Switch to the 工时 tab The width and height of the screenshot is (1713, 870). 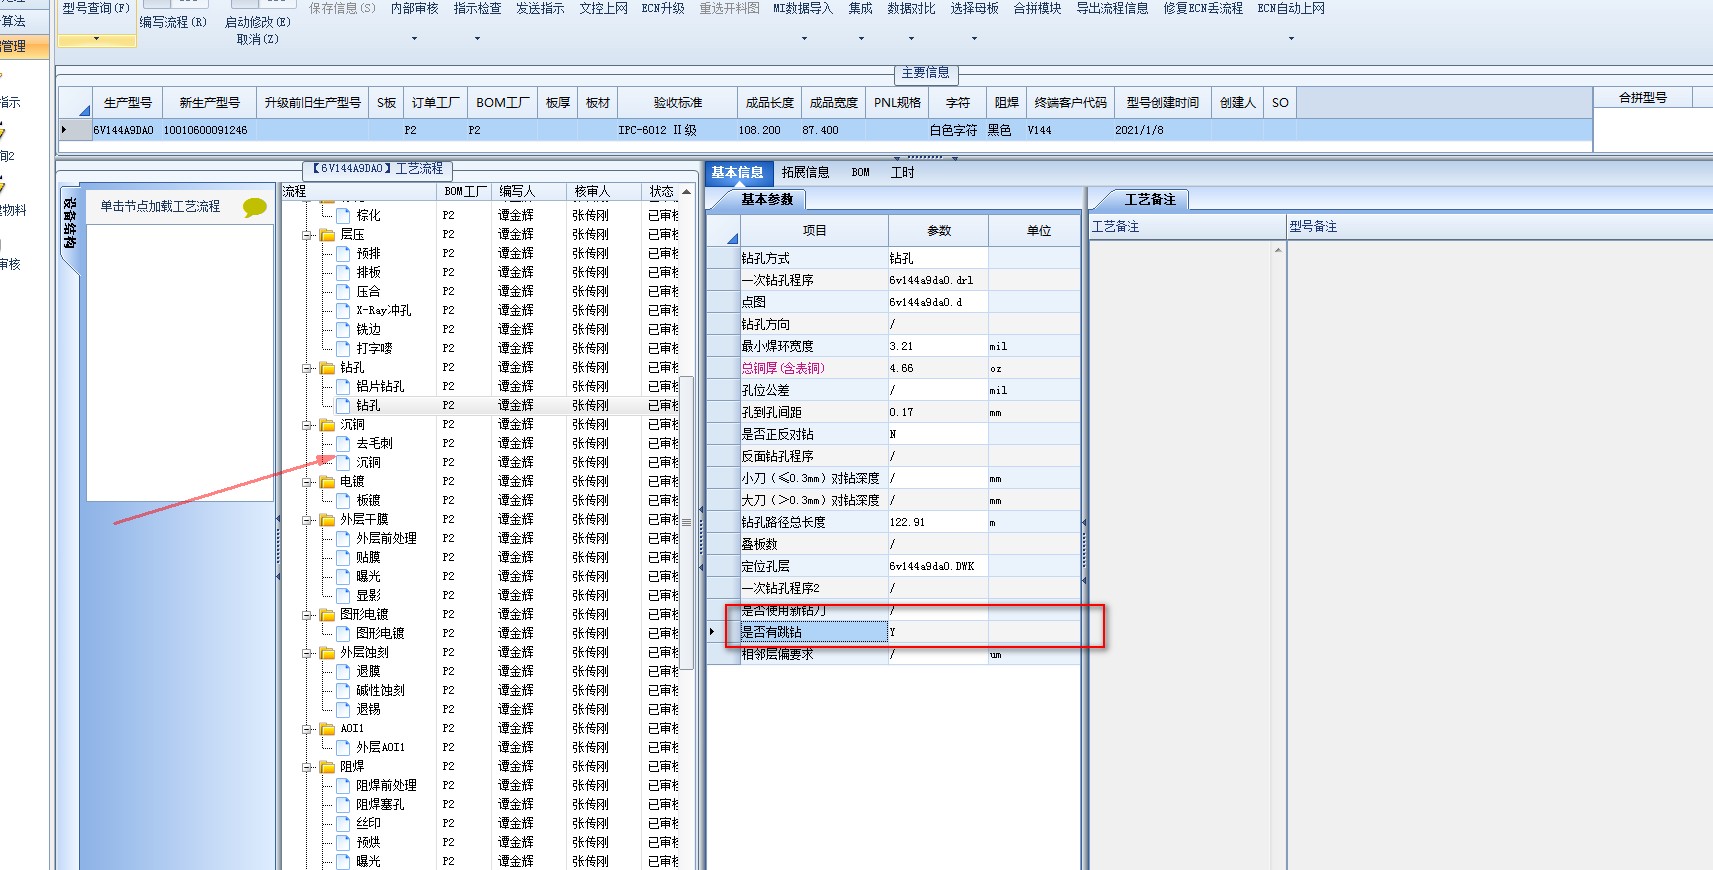tap(903, 172)
